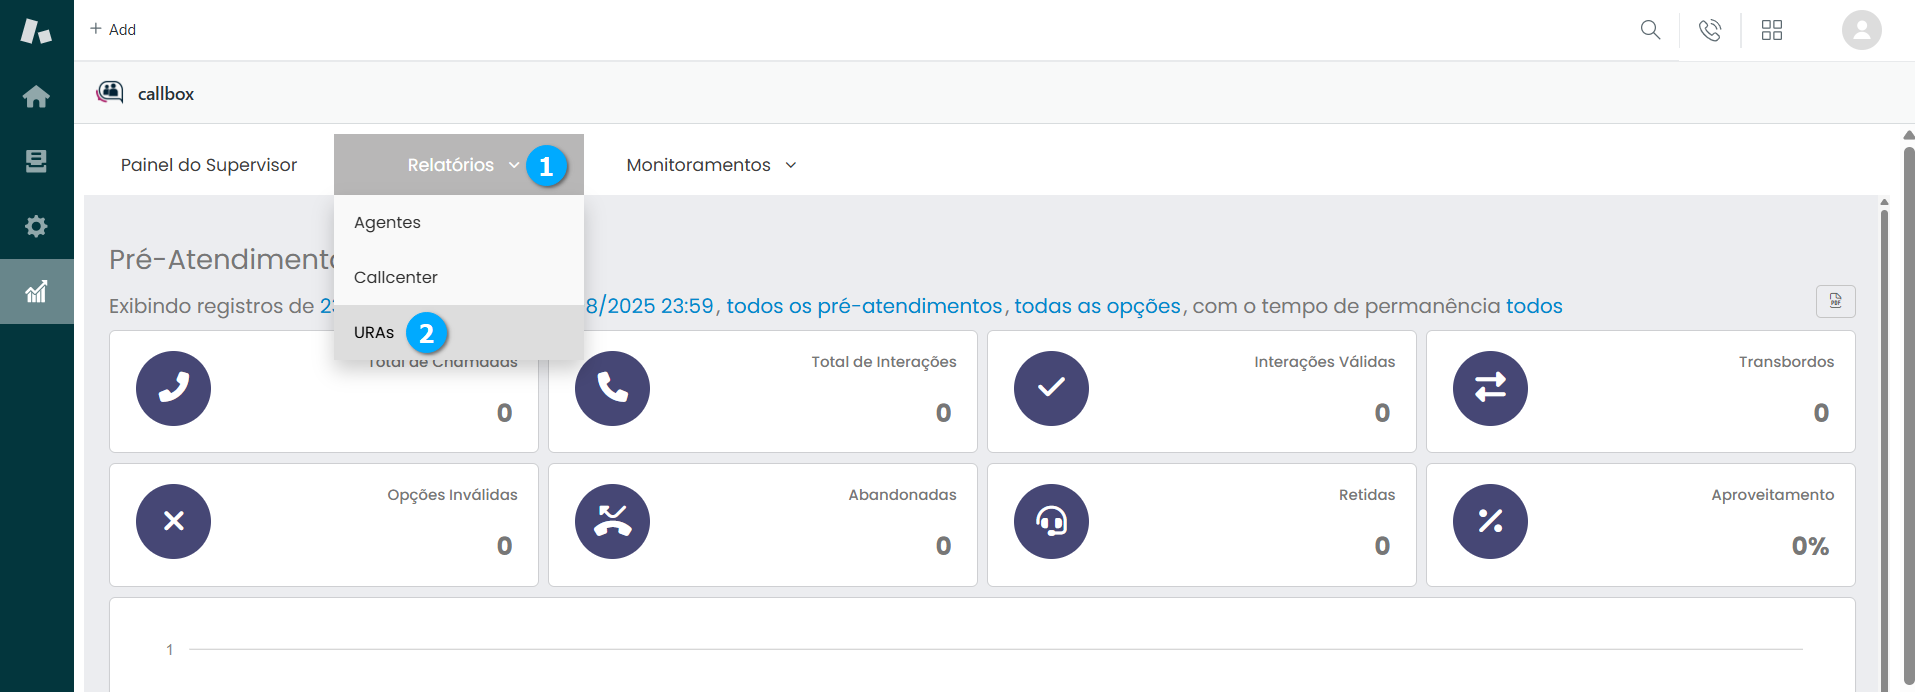
Task: Select URAs from the Relatórios menu
Action: tap(374, 332)
